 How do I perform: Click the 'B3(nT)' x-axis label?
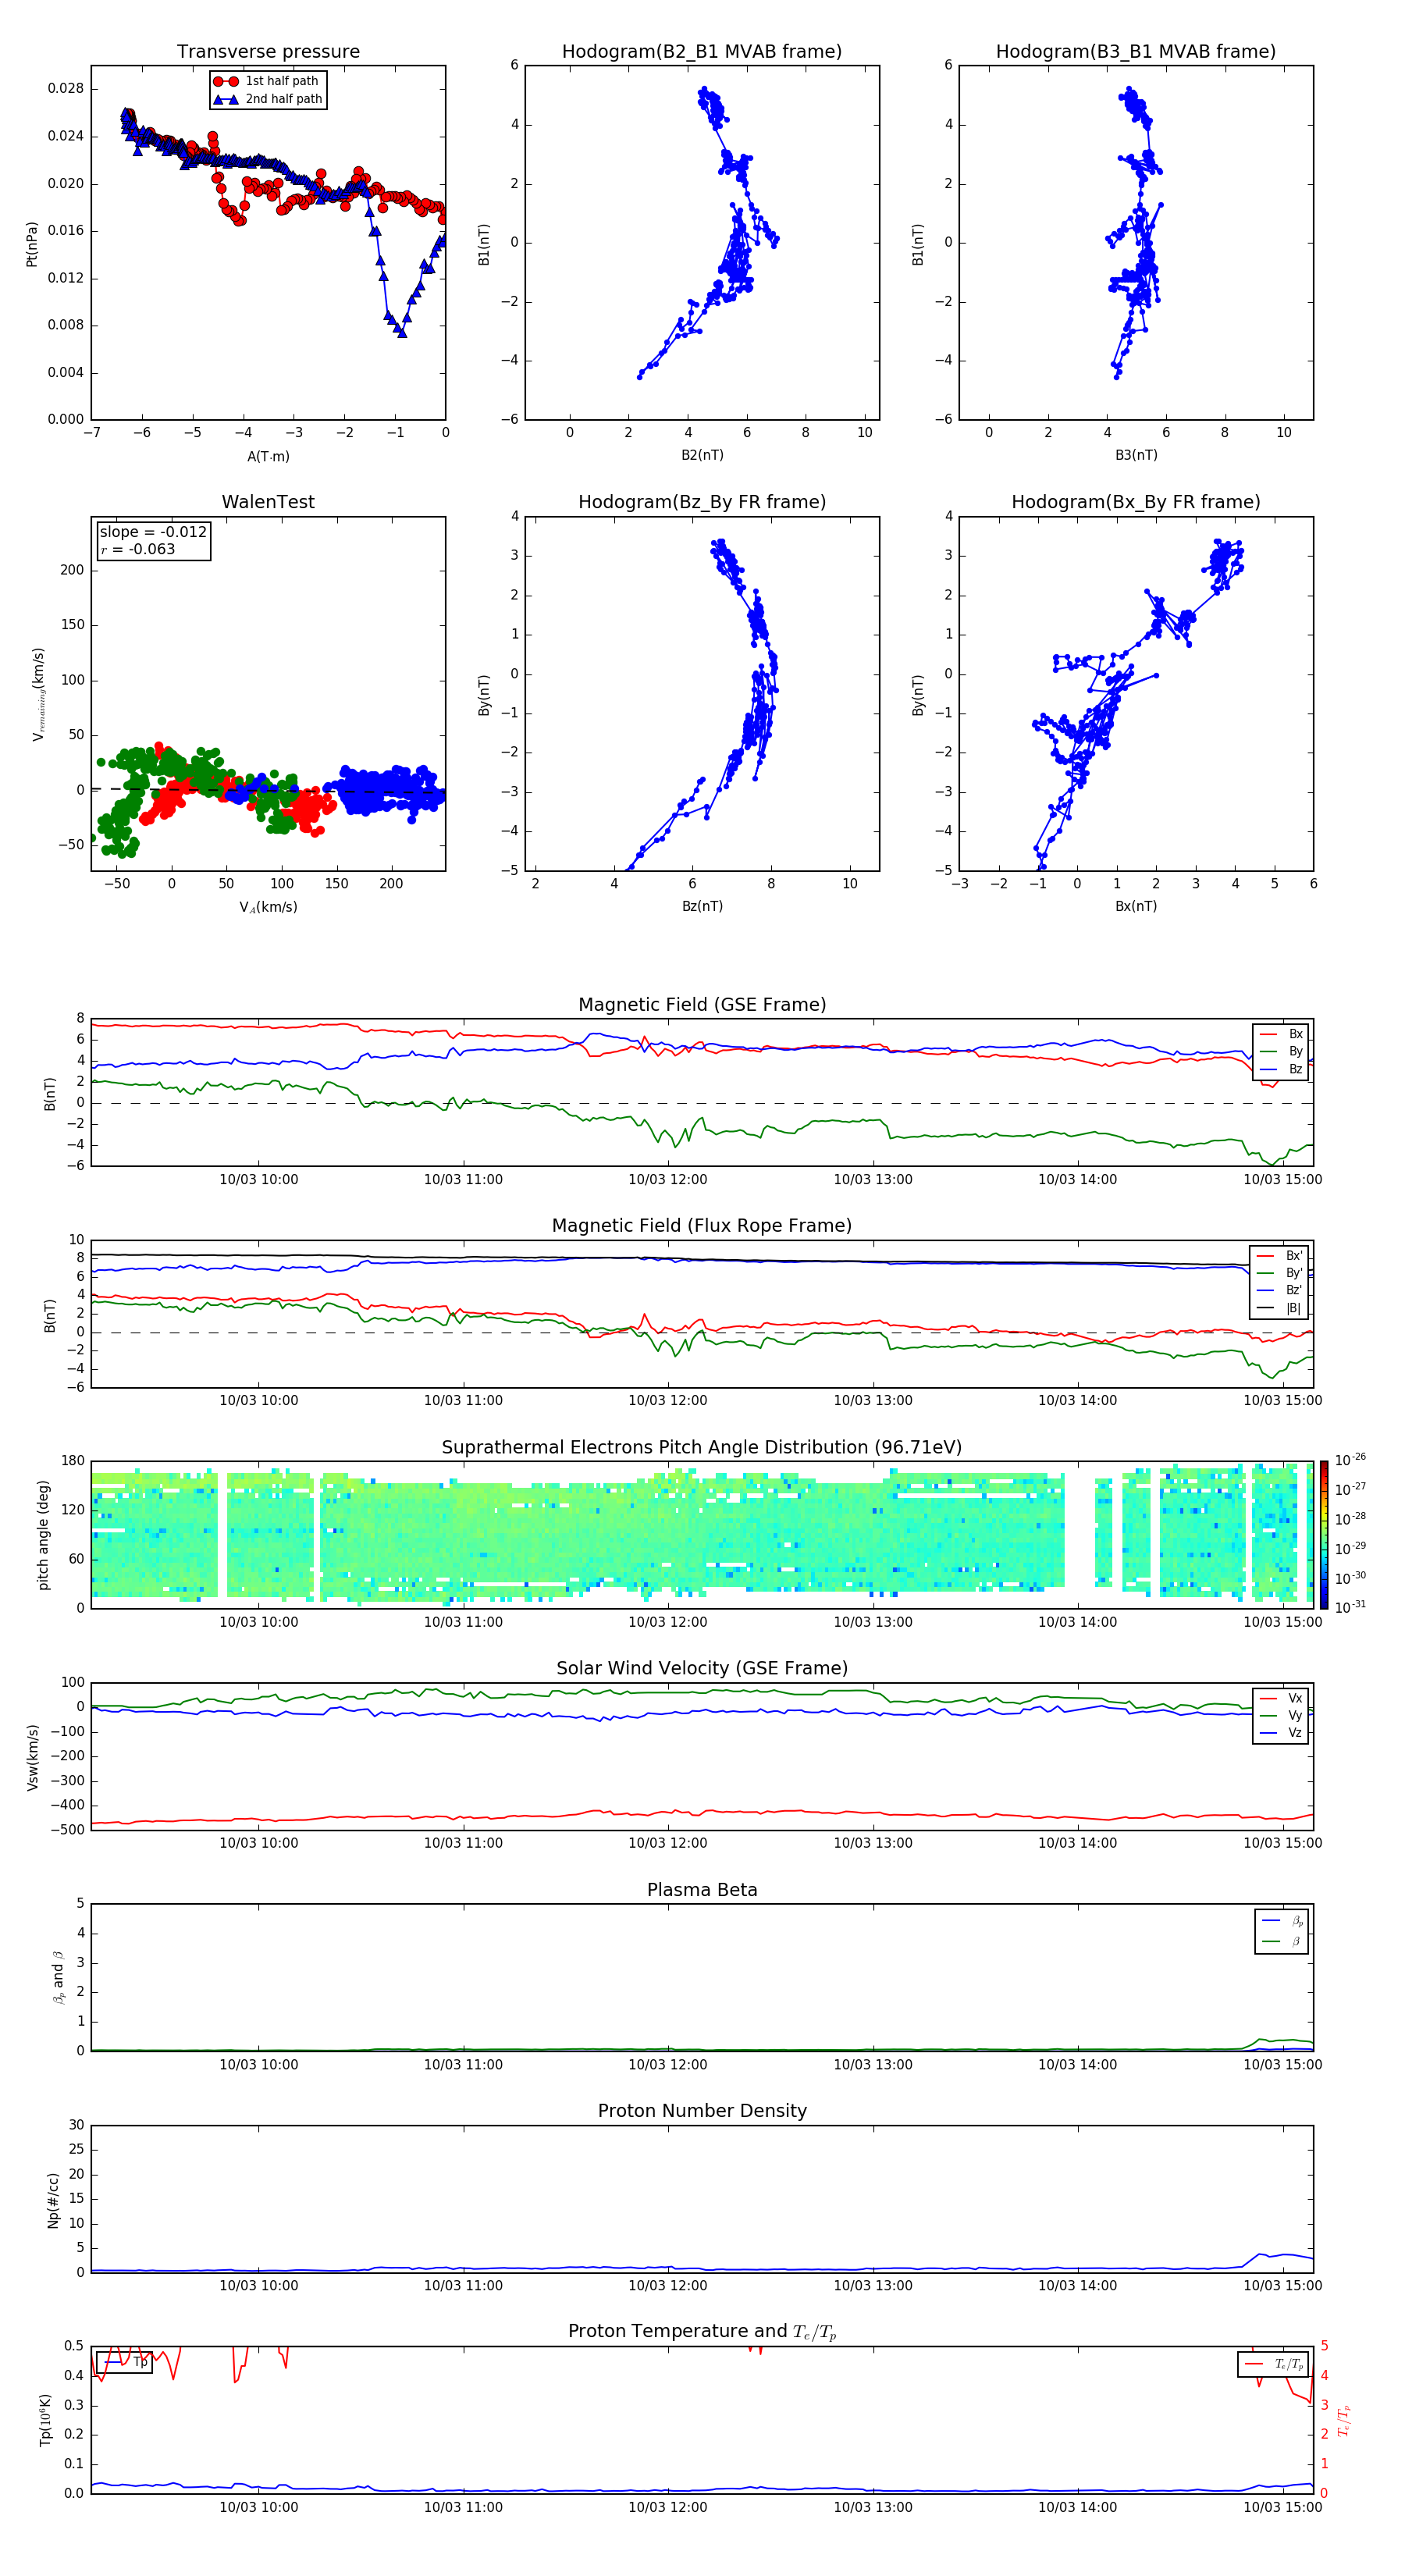pyautogui.click(x=1136, y=455)
